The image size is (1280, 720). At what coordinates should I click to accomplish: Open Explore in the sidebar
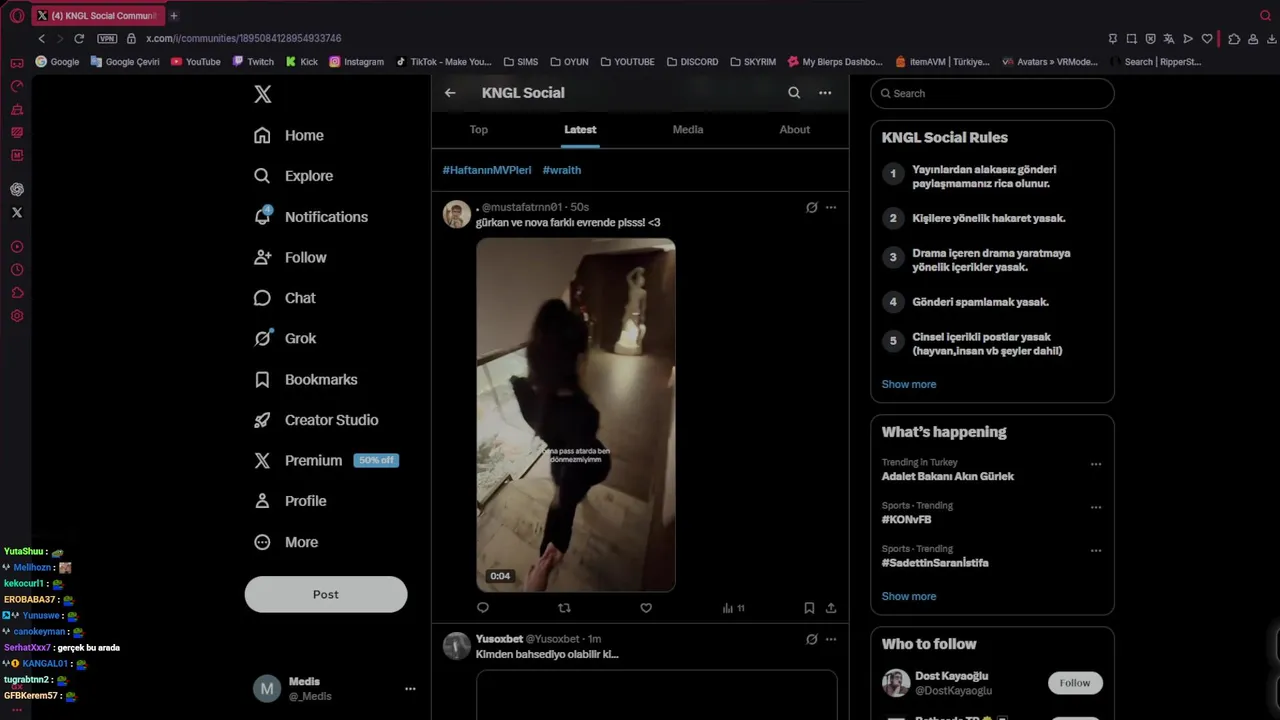(x=293, y=176)
